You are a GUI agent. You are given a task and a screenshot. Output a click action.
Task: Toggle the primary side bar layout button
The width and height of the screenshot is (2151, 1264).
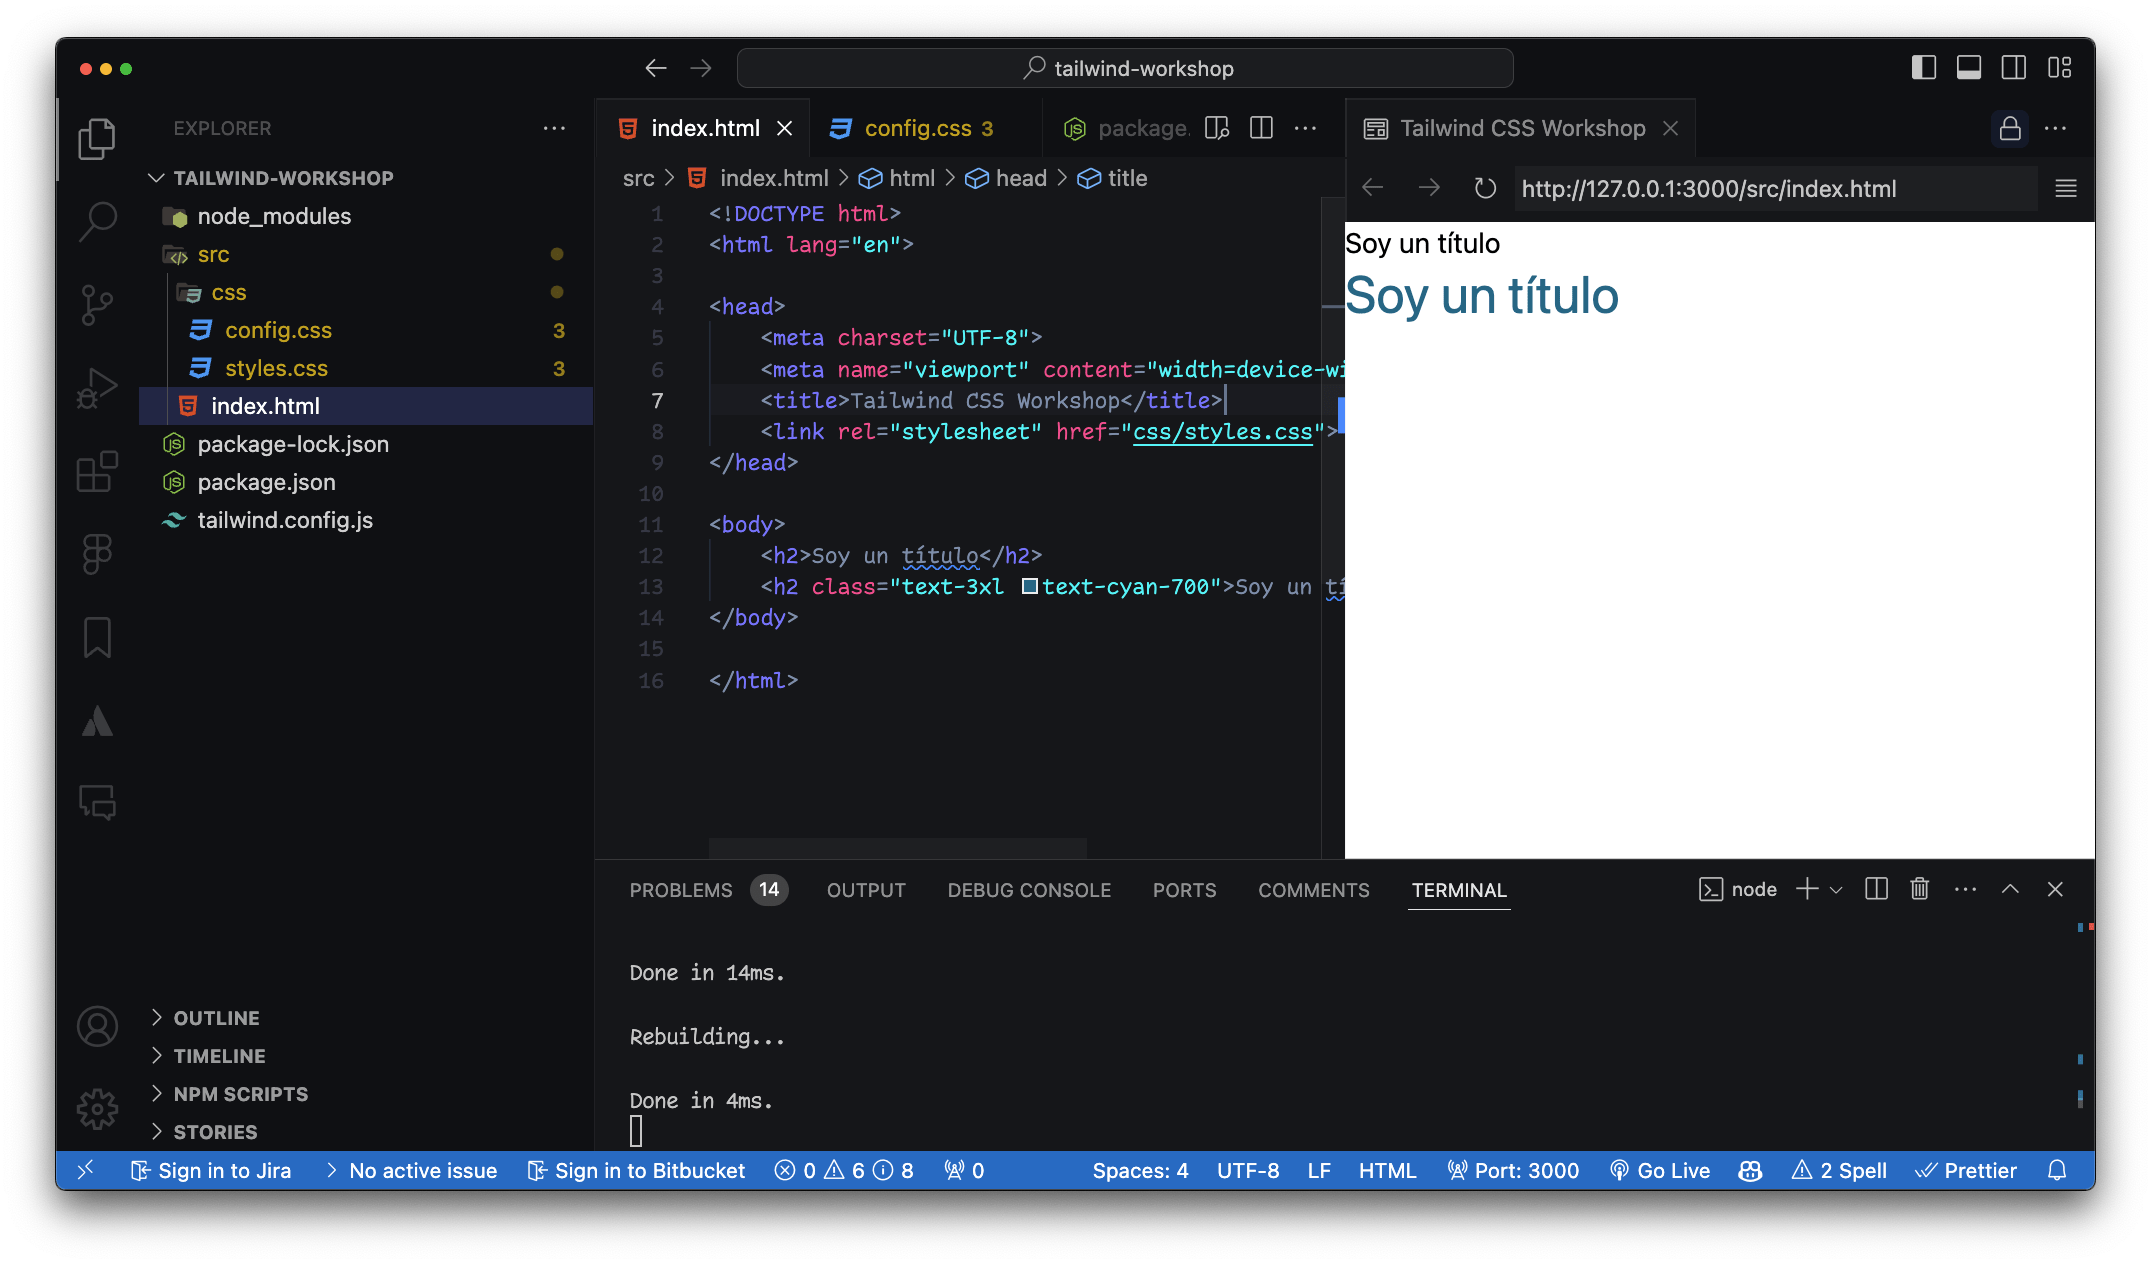click(1923, 68)
